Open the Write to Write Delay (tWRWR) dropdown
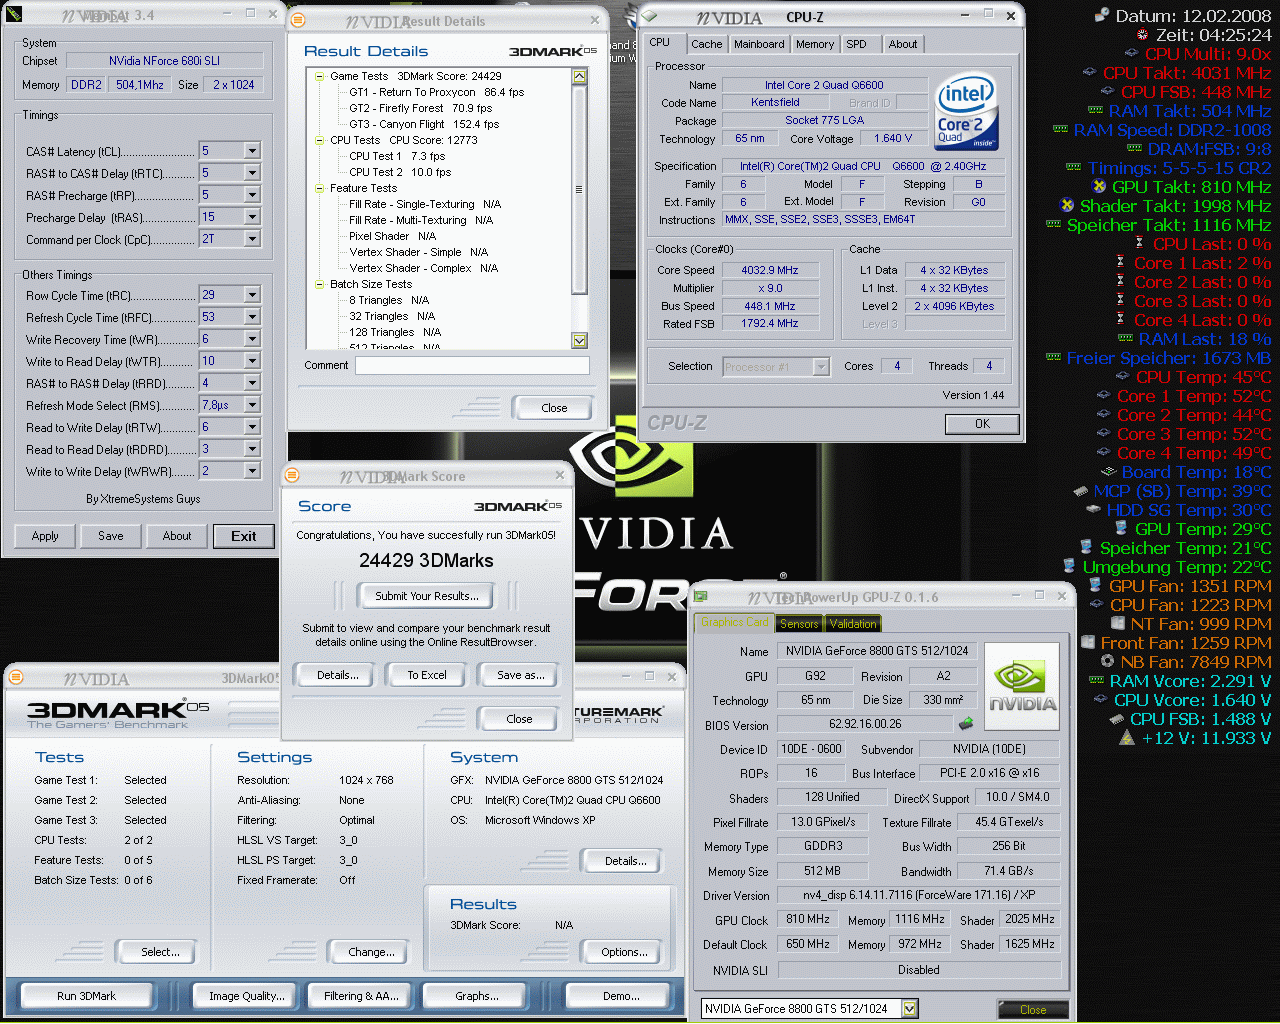Viewport: 1280px width, 1024px height. [252, 471]
